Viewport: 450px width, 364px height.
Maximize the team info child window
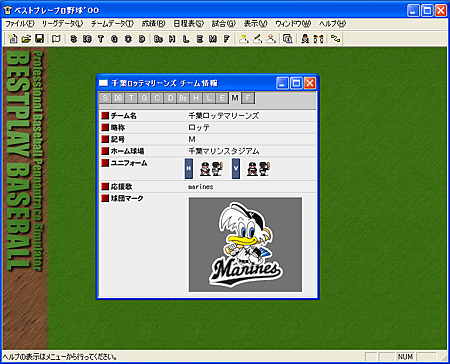(296, 83)
